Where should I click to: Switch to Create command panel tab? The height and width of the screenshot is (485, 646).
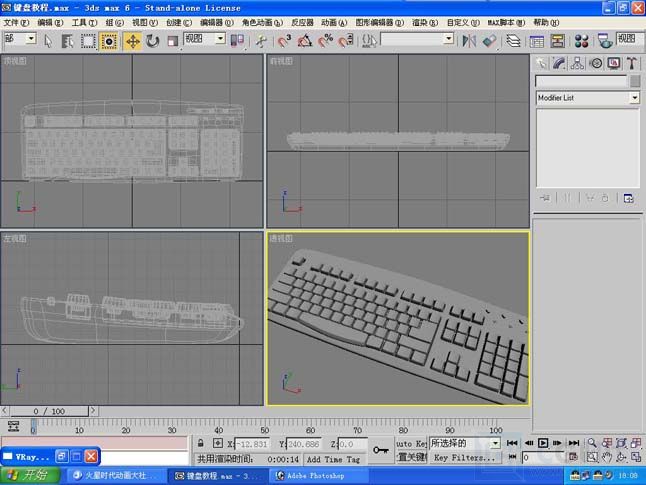point(541,63)
